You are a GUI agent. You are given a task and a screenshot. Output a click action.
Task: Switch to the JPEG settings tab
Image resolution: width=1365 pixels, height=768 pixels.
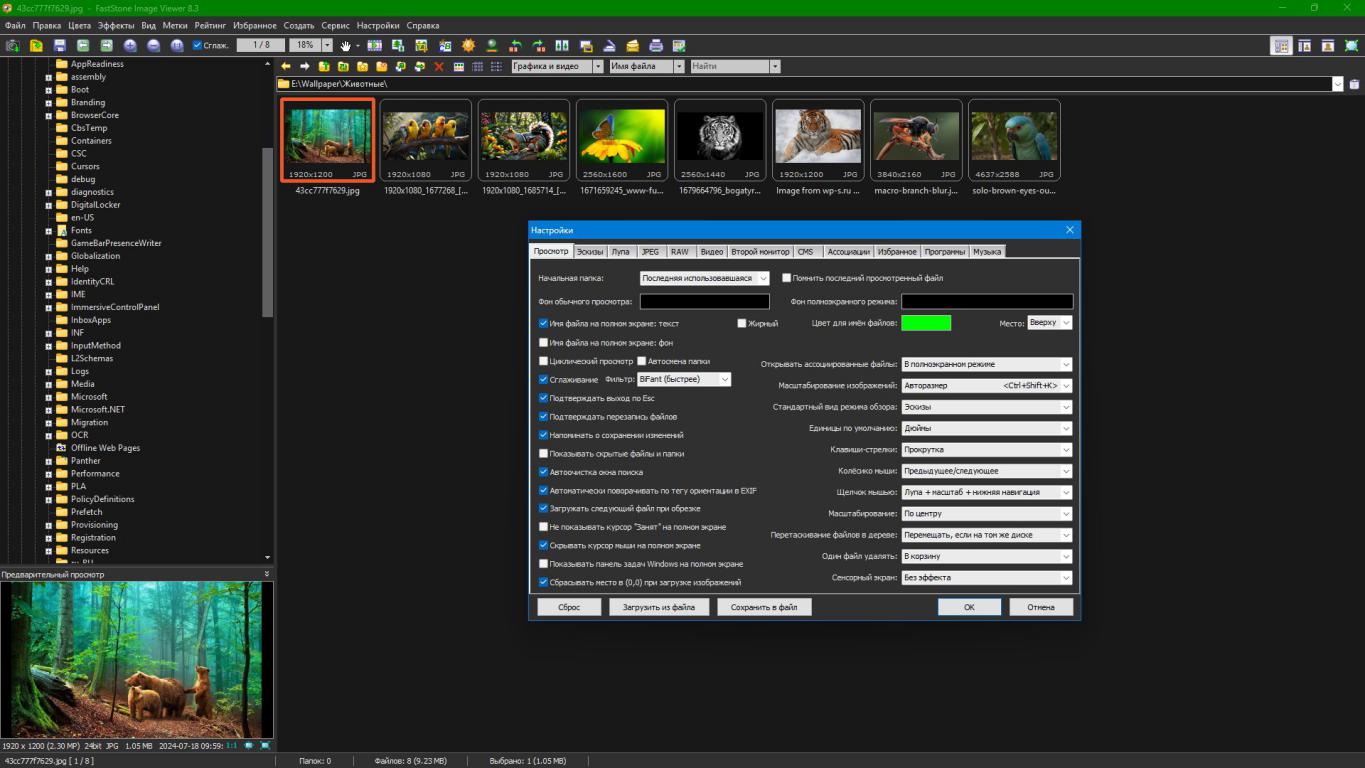tap(650, 252)
